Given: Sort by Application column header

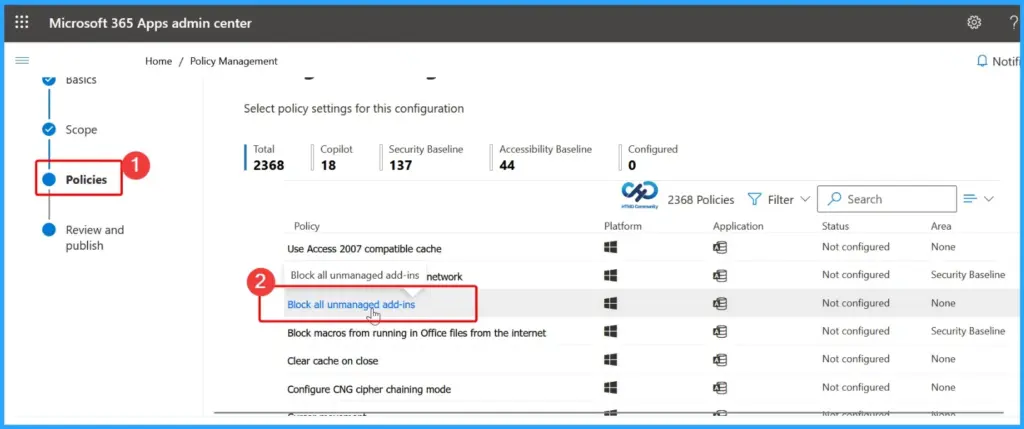Looking at the screenshot, I should pyautogui.click(x=738, y=227).
